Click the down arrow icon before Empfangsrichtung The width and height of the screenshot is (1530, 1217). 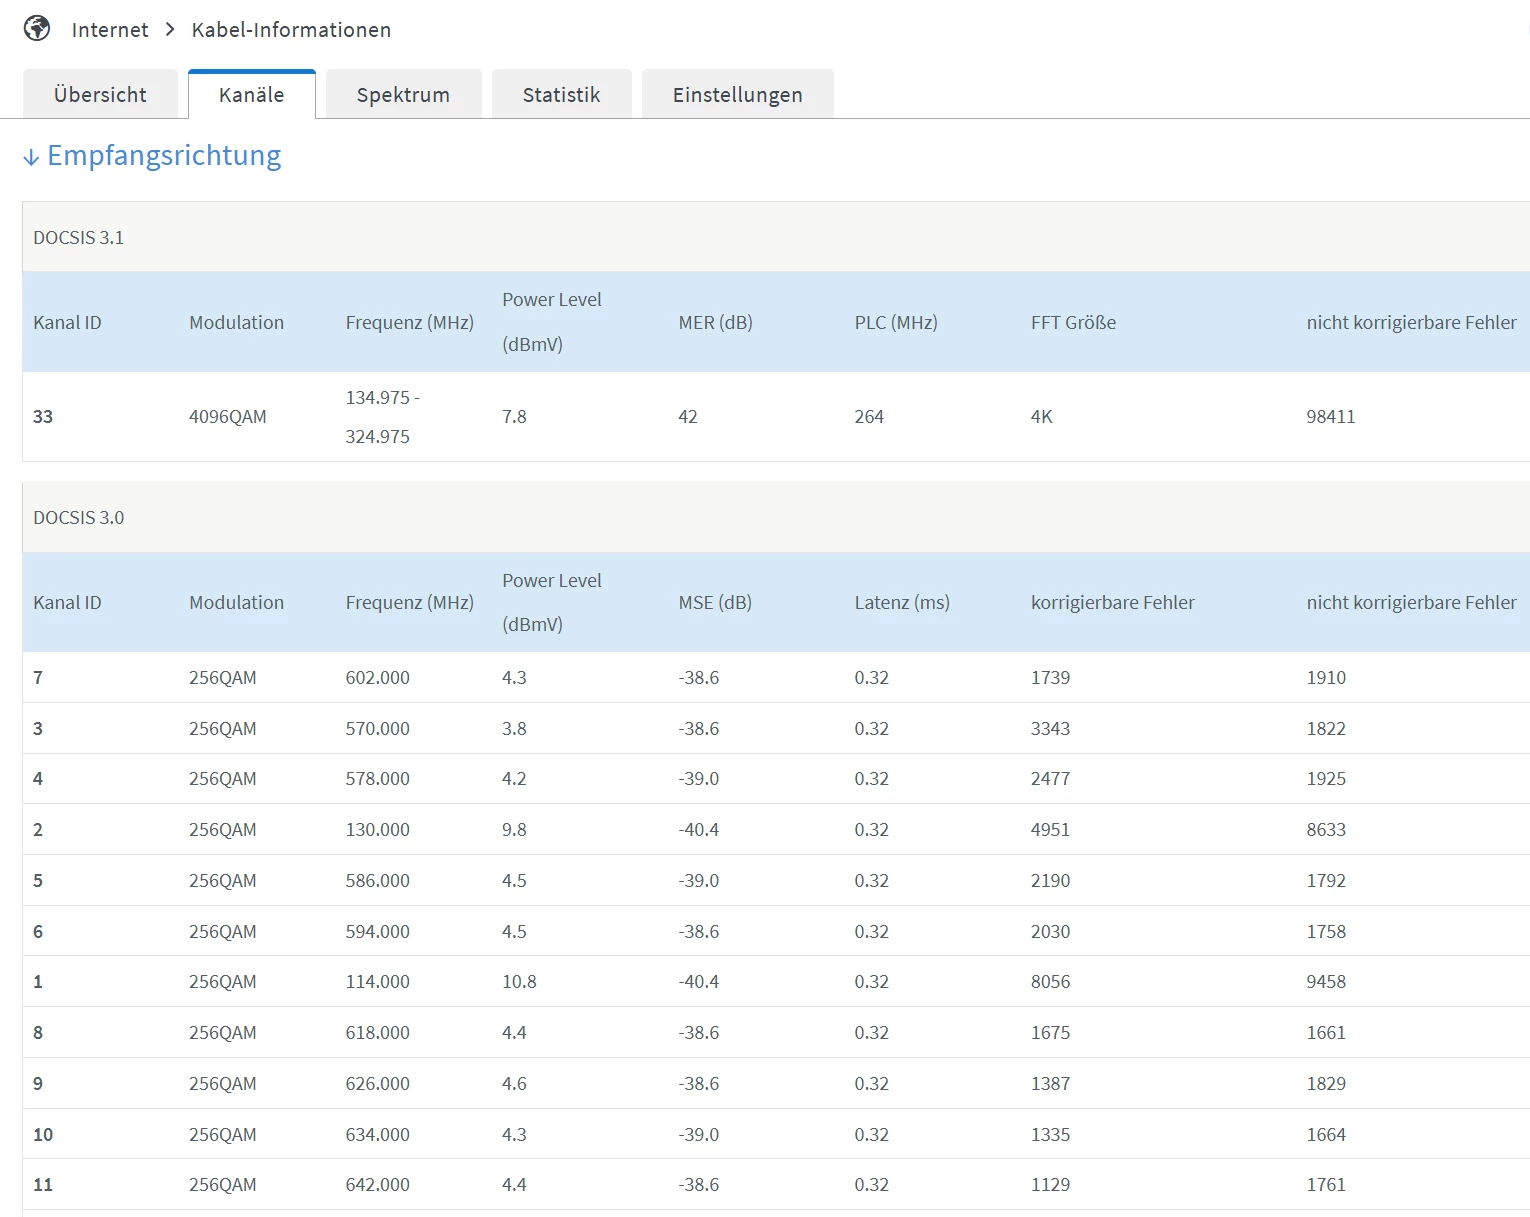pyautogui.click(x=31, y=157)
